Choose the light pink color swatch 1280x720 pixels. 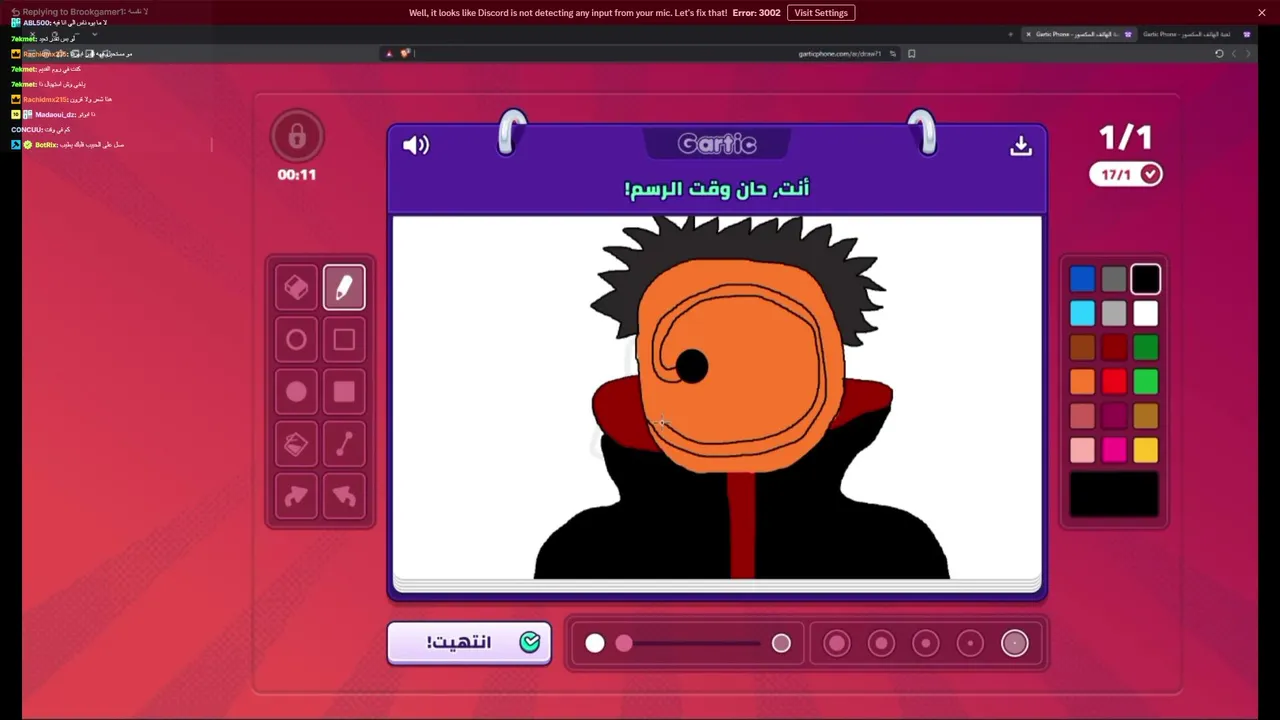coord(1082,450)
